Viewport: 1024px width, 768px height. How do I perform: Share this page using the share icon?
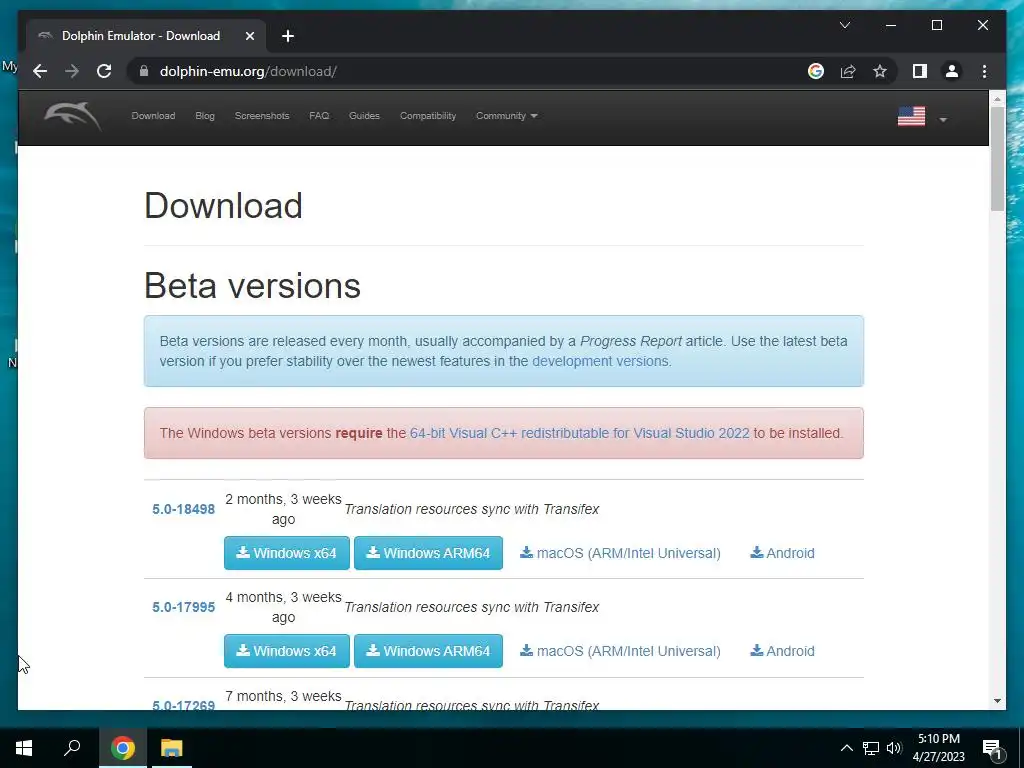(848, 71)
